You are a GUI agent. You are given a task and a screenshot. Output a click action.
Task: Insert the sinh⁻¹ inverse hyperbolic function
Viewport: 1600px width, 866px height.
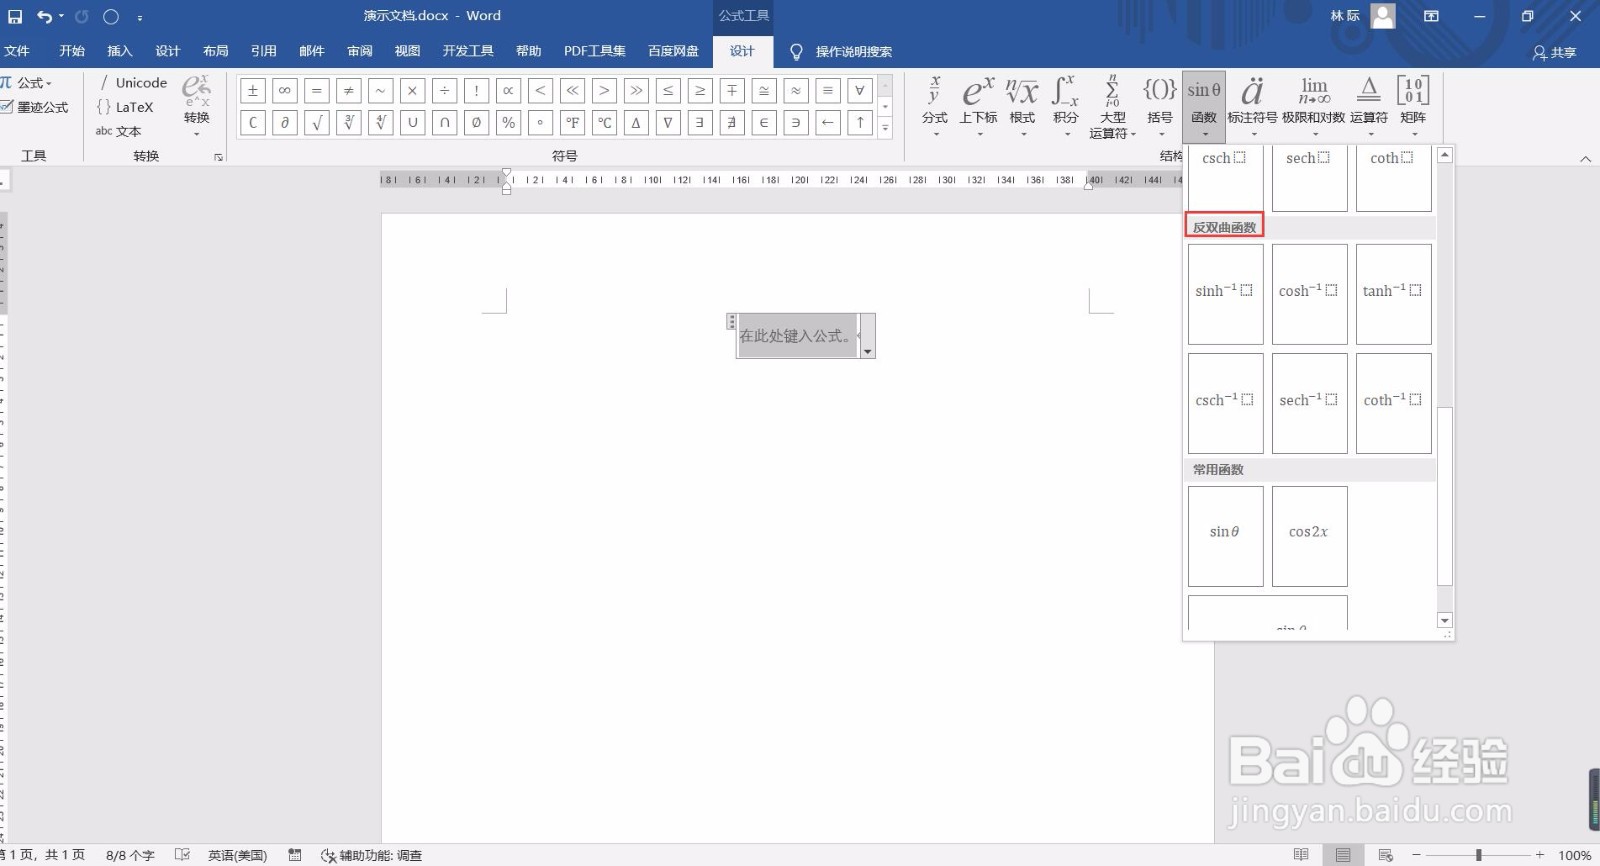(1225, 294)
